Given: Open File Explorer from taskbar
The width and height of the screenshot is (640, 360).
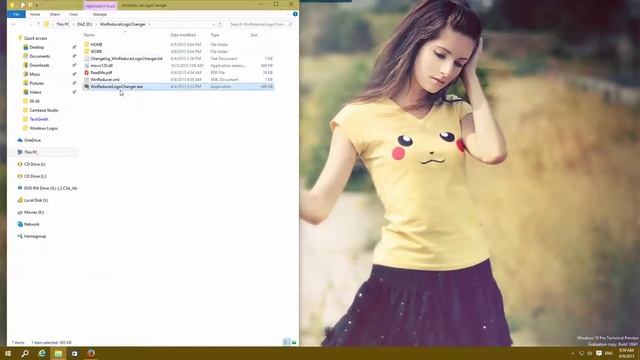Looking at the screenshot, I should pyautogui.click(x=58, y=353).
